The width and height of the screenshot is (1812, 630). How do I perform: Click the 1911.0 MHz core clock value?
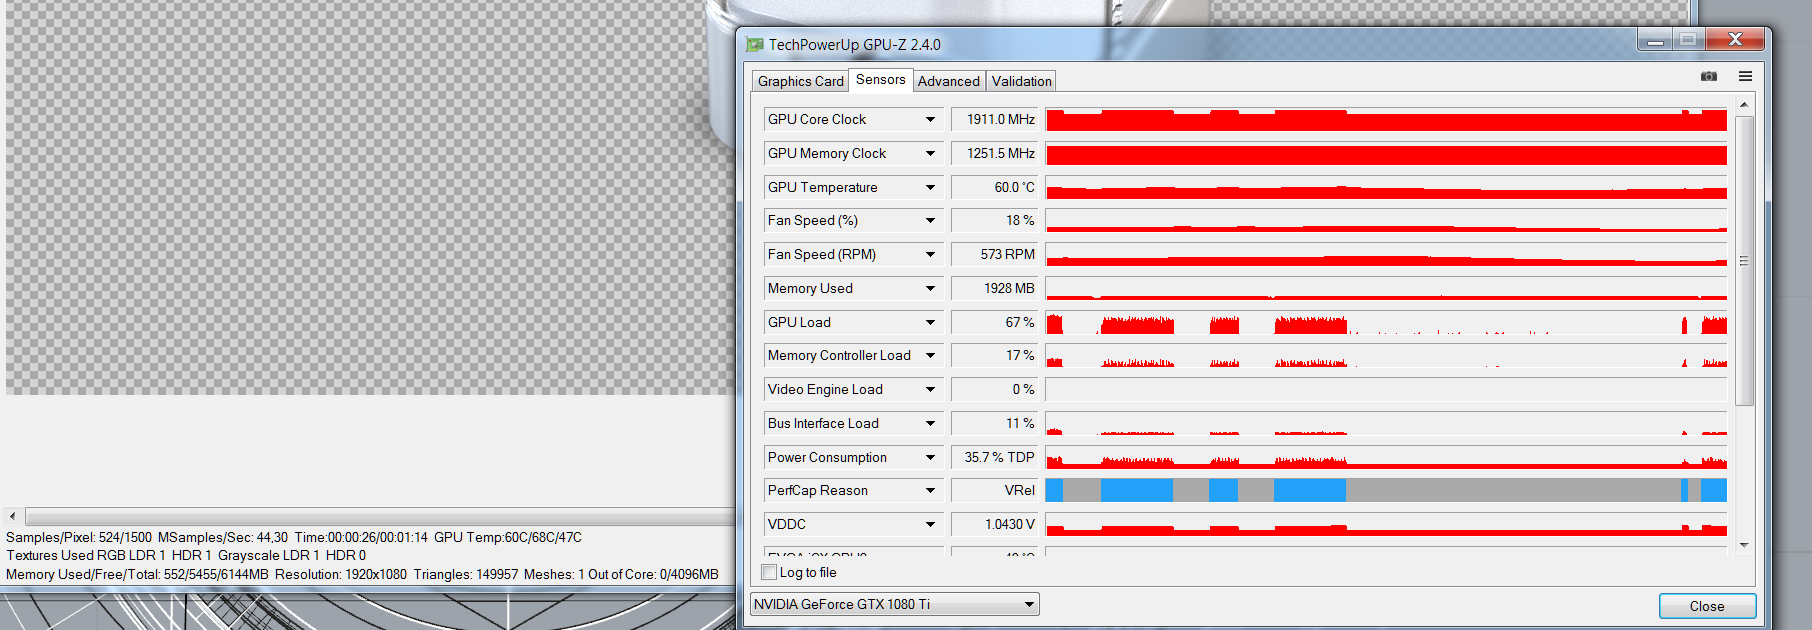996,119
